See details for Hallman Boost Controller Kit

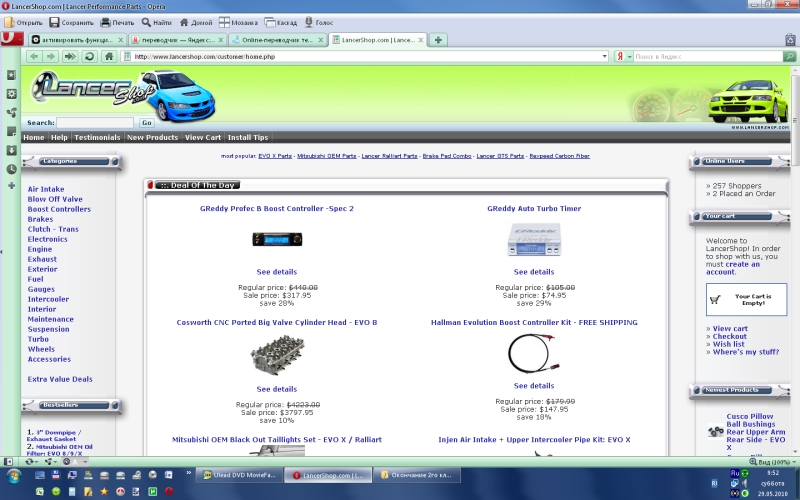(534, 386)
